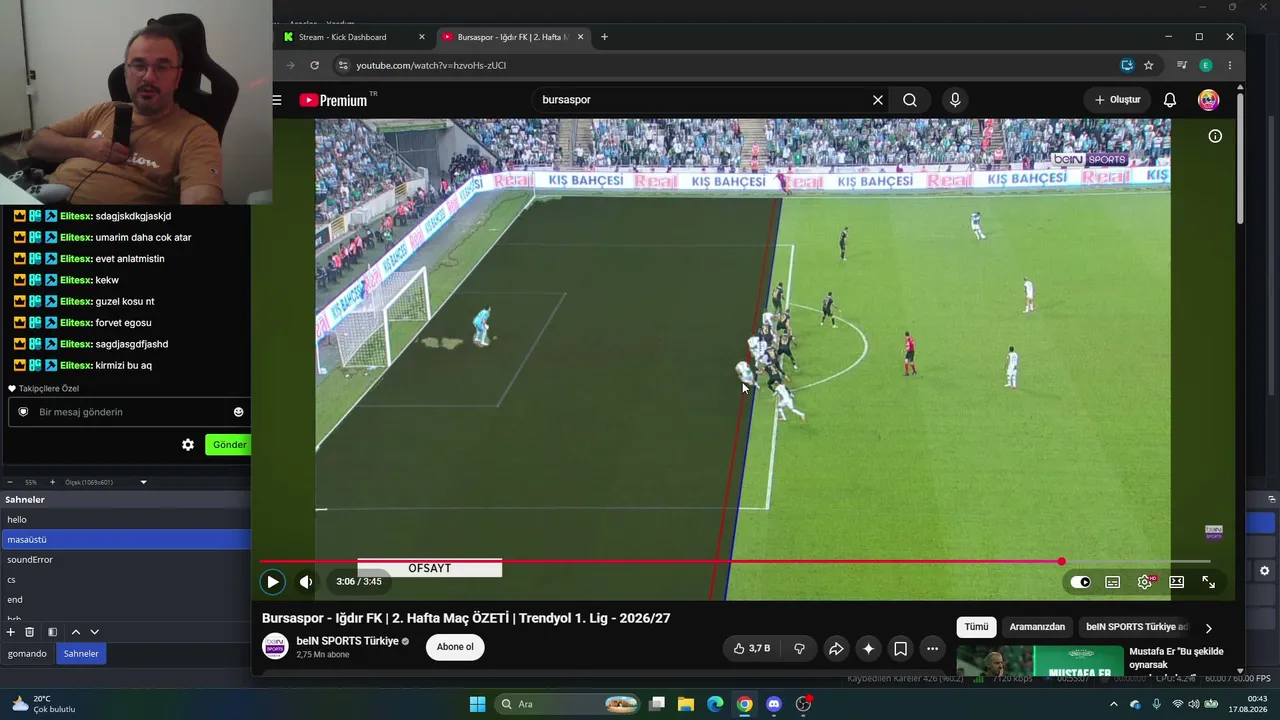The width and height of the screenshot is (1280, 720).
Task: Close the Bursaspor YouTube tab
Action: [581, 37]
